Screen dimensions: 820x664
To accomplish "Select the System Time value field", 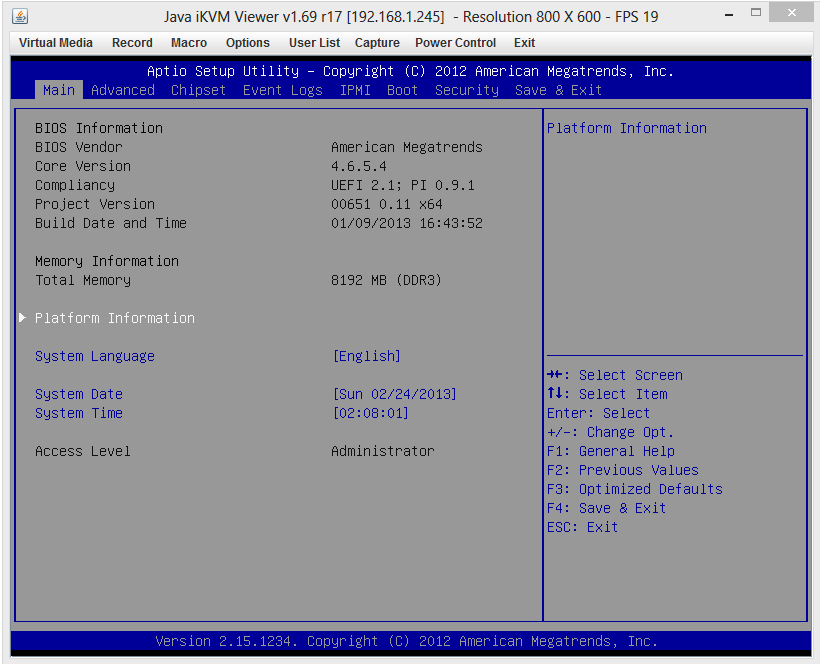I will 370,413.
